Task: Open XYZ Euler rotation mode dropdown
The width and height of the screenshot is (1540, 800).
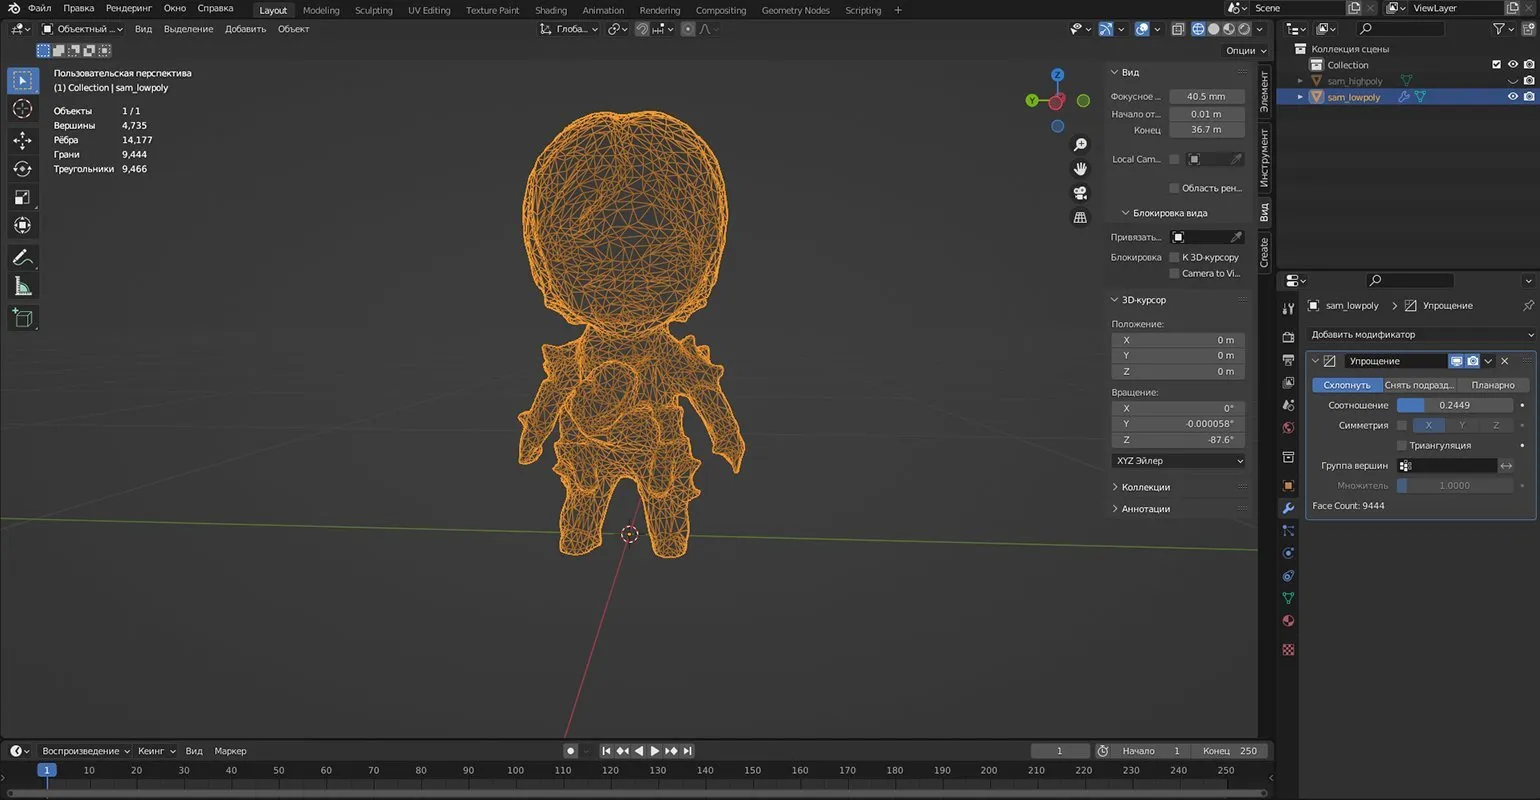Action: point(1179,461)
